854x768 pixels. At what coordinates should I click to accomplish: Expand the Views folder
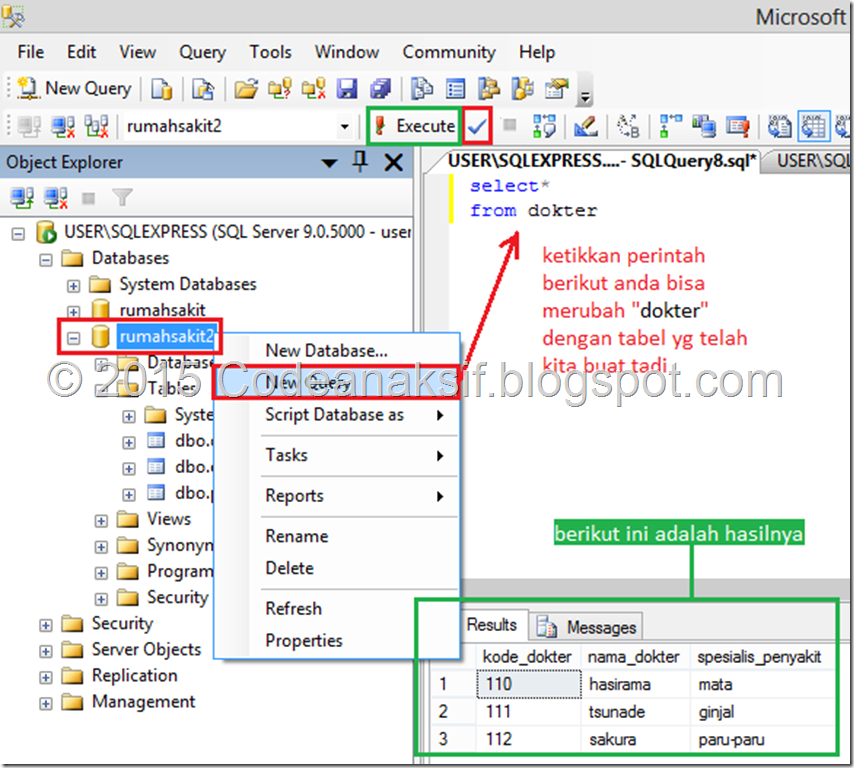coord(101,521)
